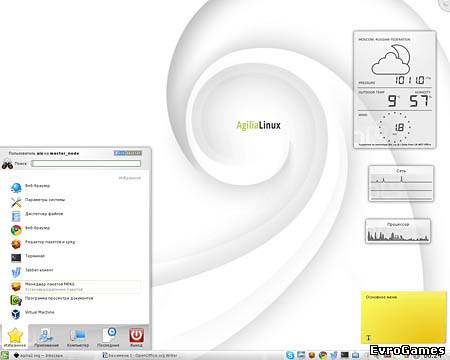Open the Chrome Веб-браузер icon
Image resolution: width=450 pixels, height=360 pixels.
pos(16,230)
